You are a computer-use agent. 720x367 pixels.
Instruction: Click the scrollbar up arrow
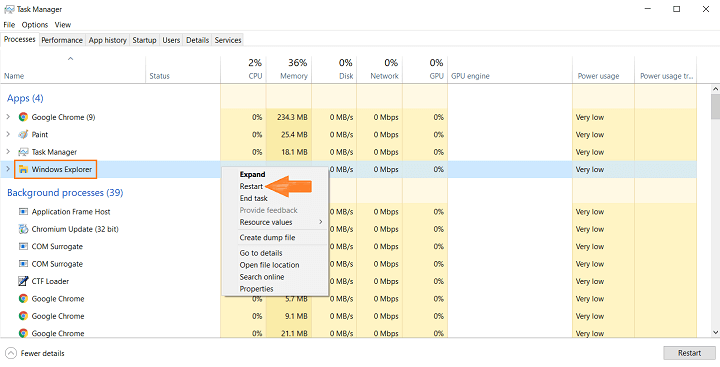[715, 89]
